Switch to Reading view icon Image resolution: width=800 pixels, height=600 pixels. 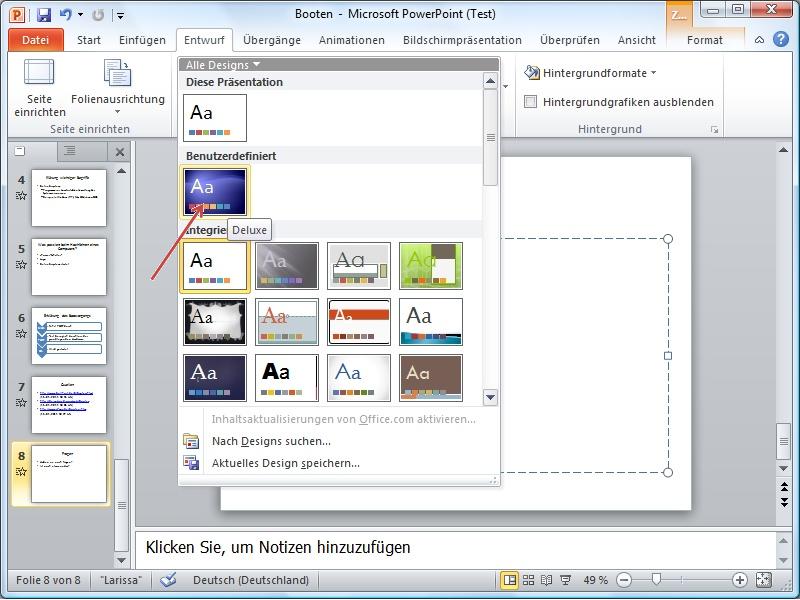pyautogui.click(x=546, y=580)
